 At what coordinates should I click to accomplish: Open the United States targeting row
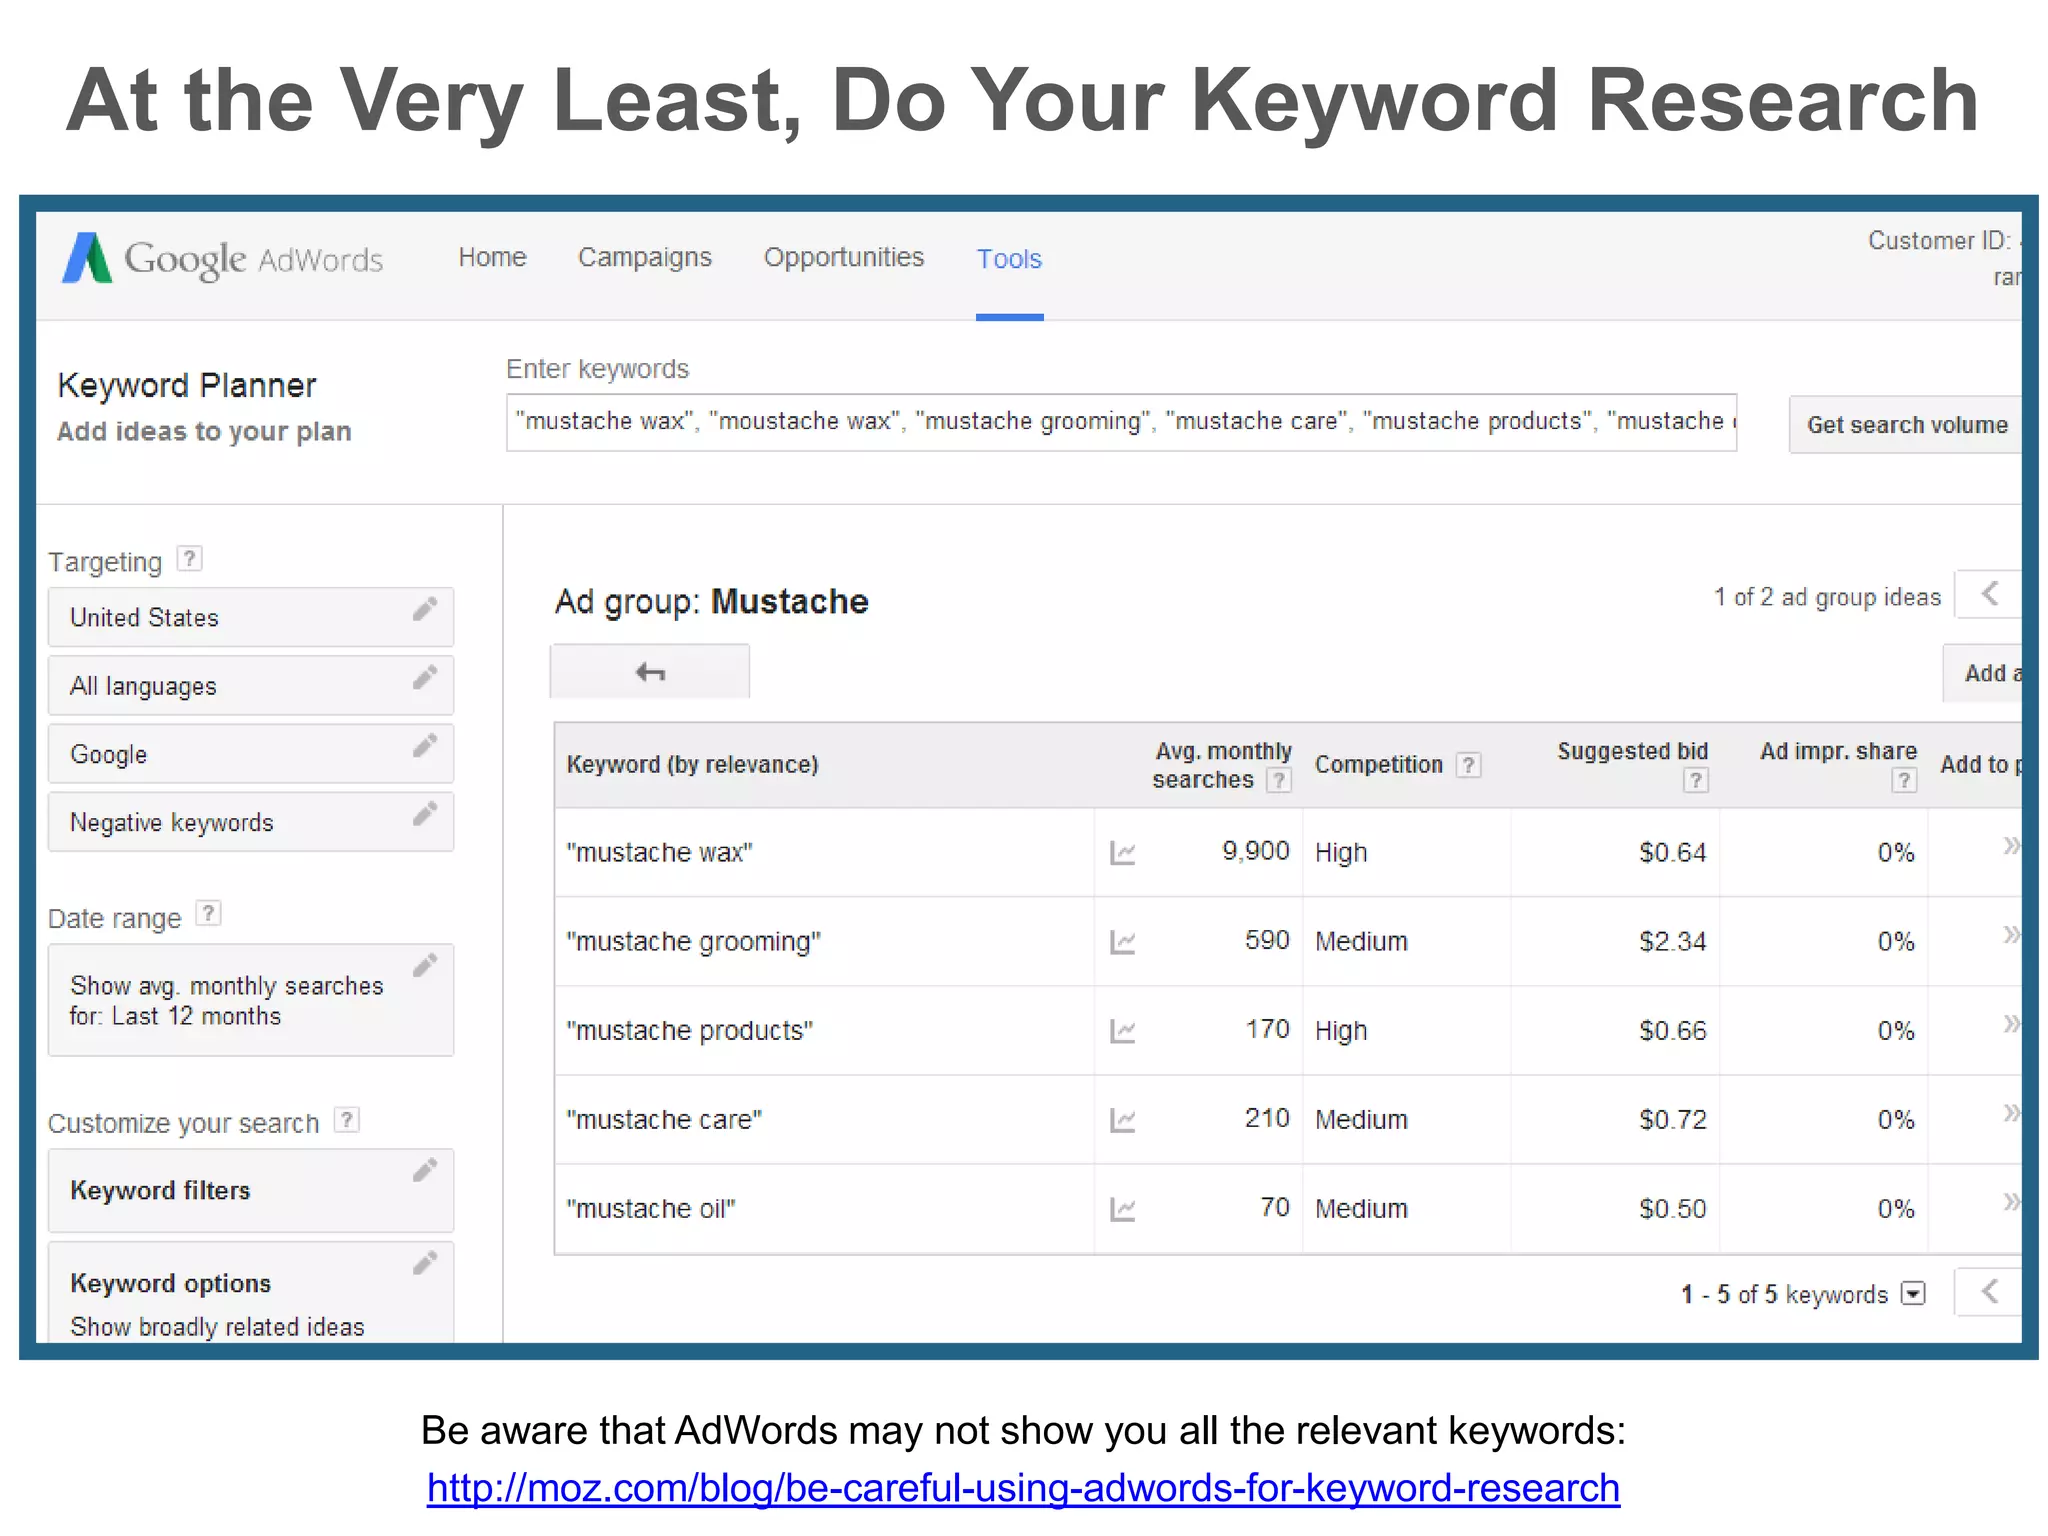click(x=251, y=618)
